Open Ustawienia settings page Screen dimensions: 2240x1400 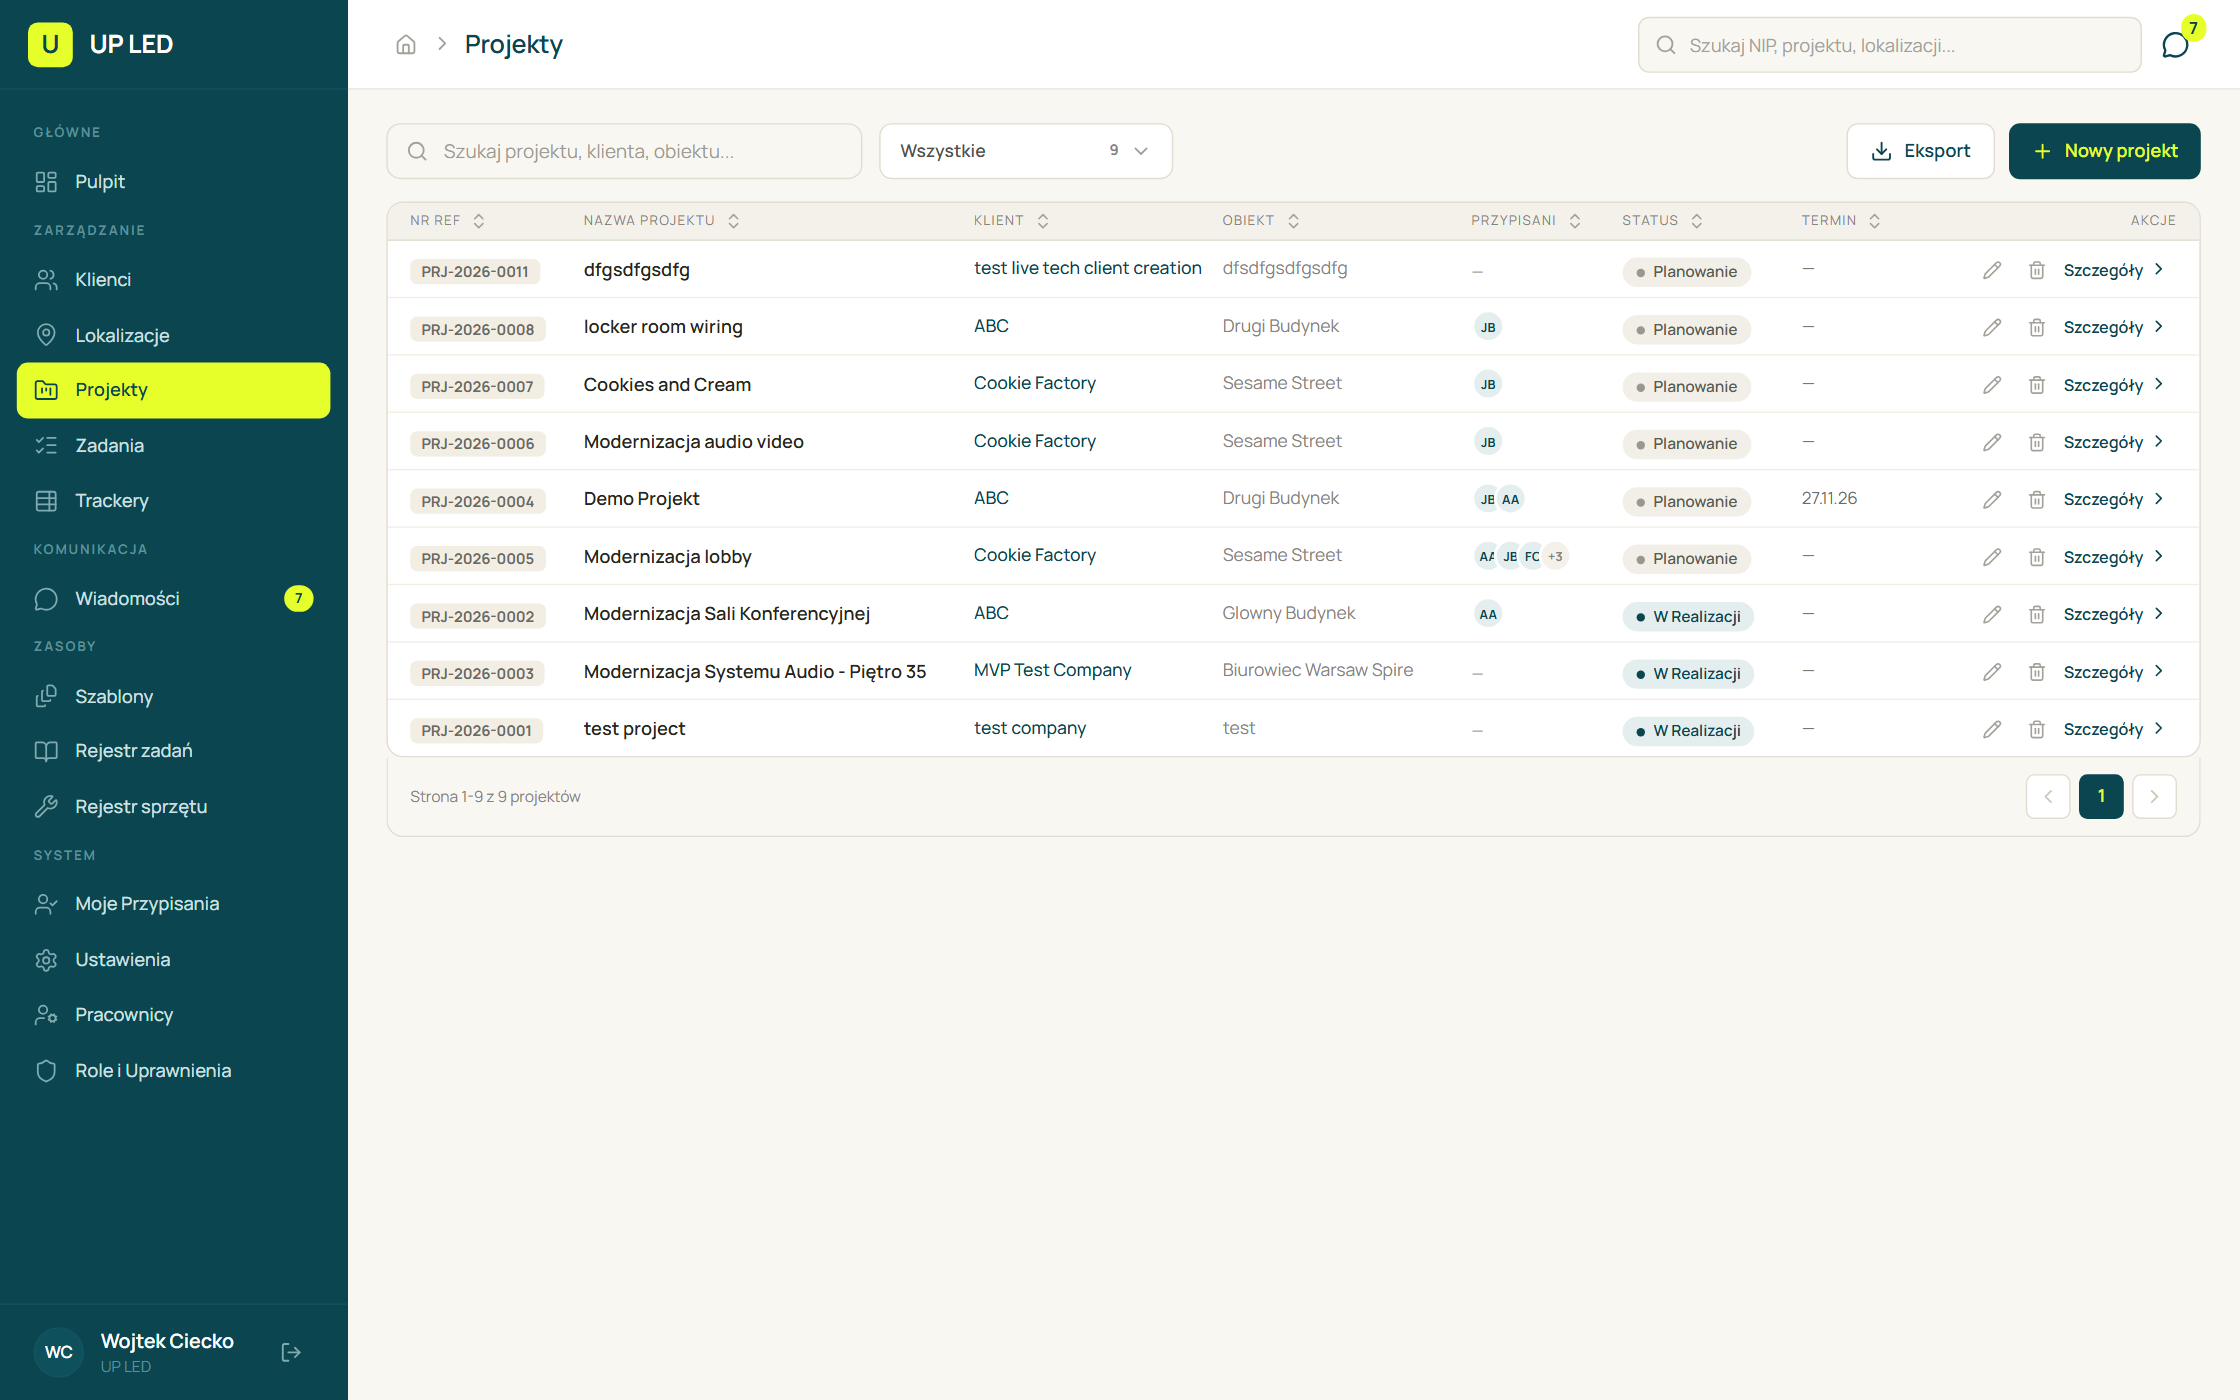click(173, 960)
